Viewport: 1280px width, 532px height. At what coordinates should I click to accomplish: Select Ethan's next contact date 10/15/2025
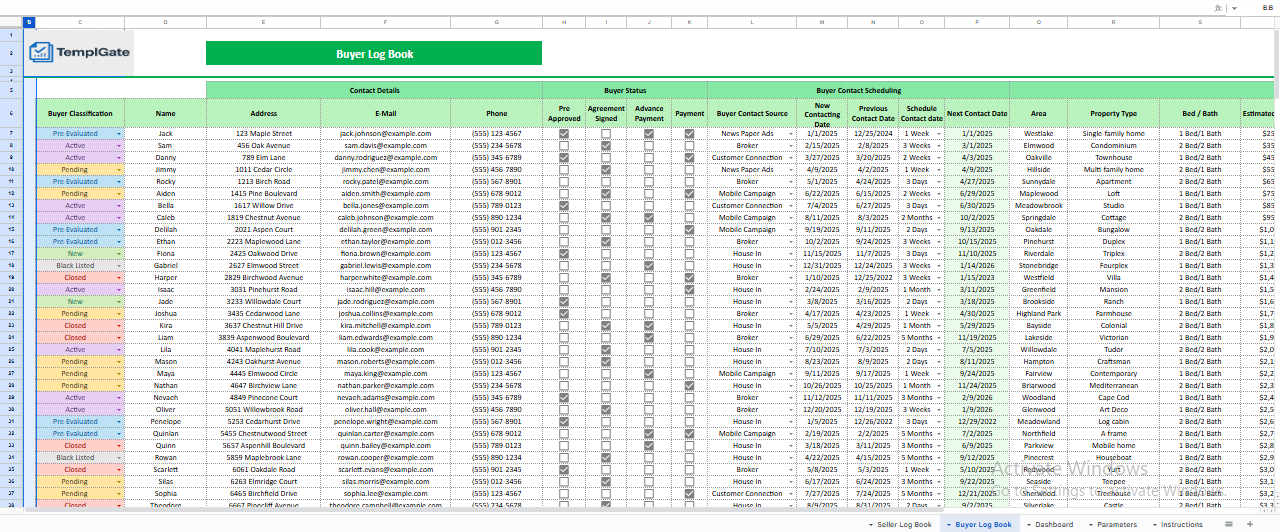point(977,241)
